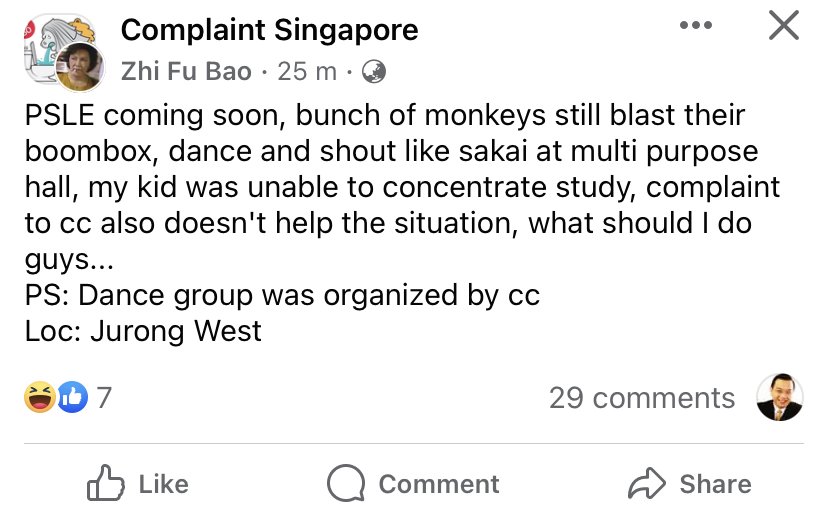Dismiss the post with the X button
The image size is (828, 516).
tap(784, 26)
